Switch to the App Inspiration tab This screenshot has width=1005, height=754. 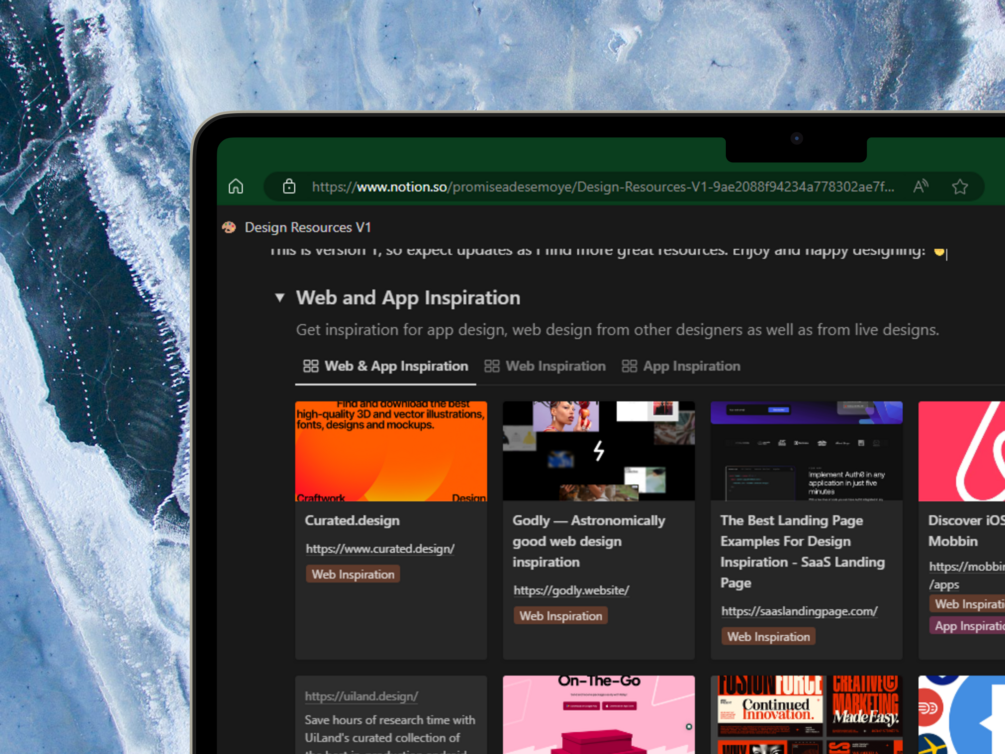point(681,366)
